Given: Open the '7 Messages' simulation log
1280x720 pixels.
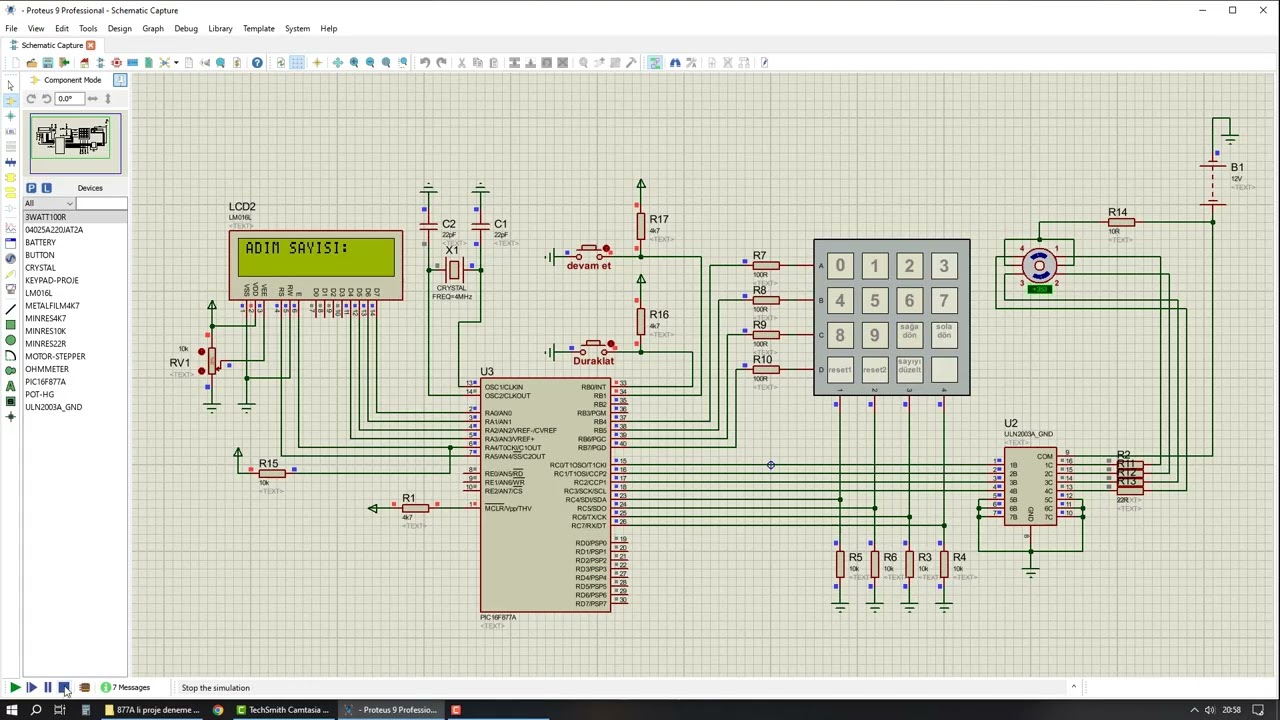Looking at the screenshot, I should 126,688.
